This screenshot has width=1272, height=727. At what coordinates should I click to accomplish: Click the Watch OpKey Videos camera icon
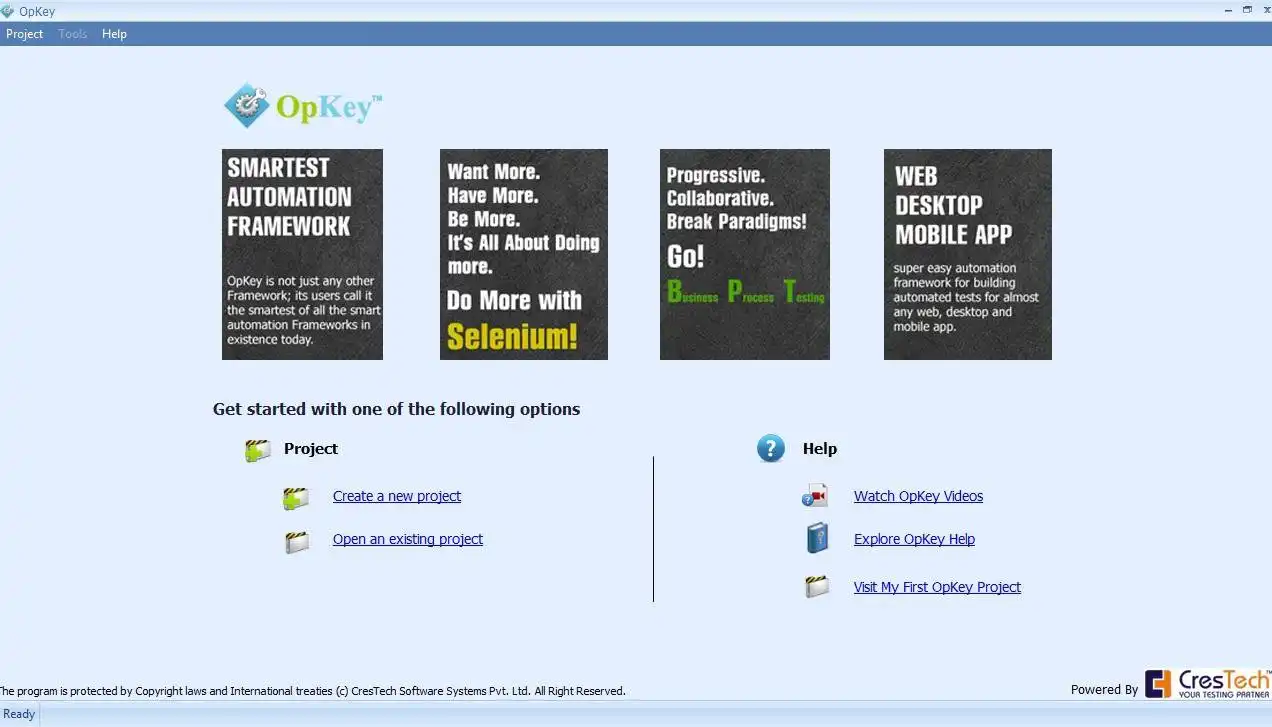815,496
